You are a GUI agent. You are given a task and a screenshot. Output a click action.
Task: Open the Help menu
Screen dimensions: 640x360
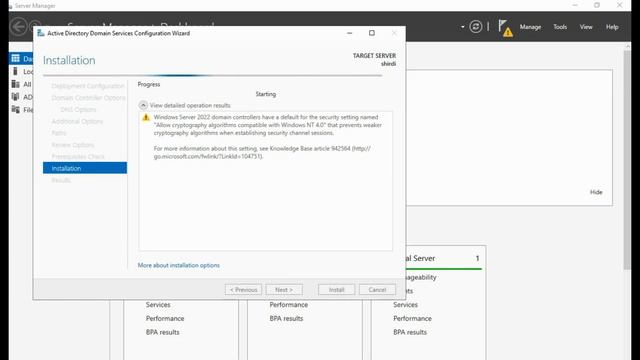click(x=612, y=27)
